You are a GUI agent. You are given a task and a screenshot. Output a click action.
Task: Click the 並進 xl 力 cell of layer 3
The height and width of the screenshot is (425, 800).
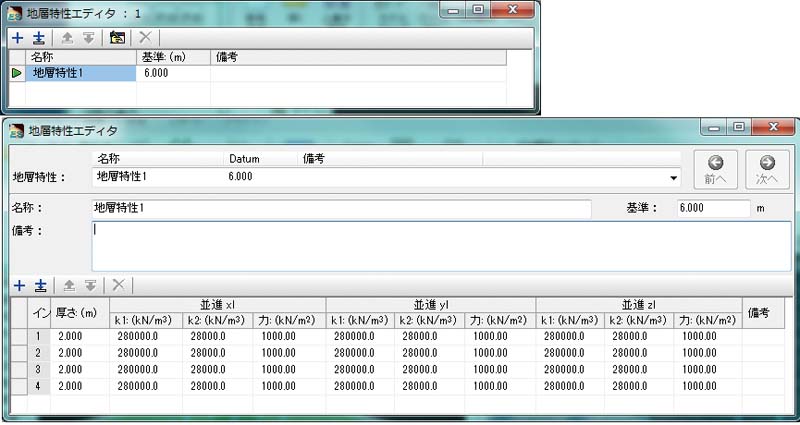[x=289, y=370]
